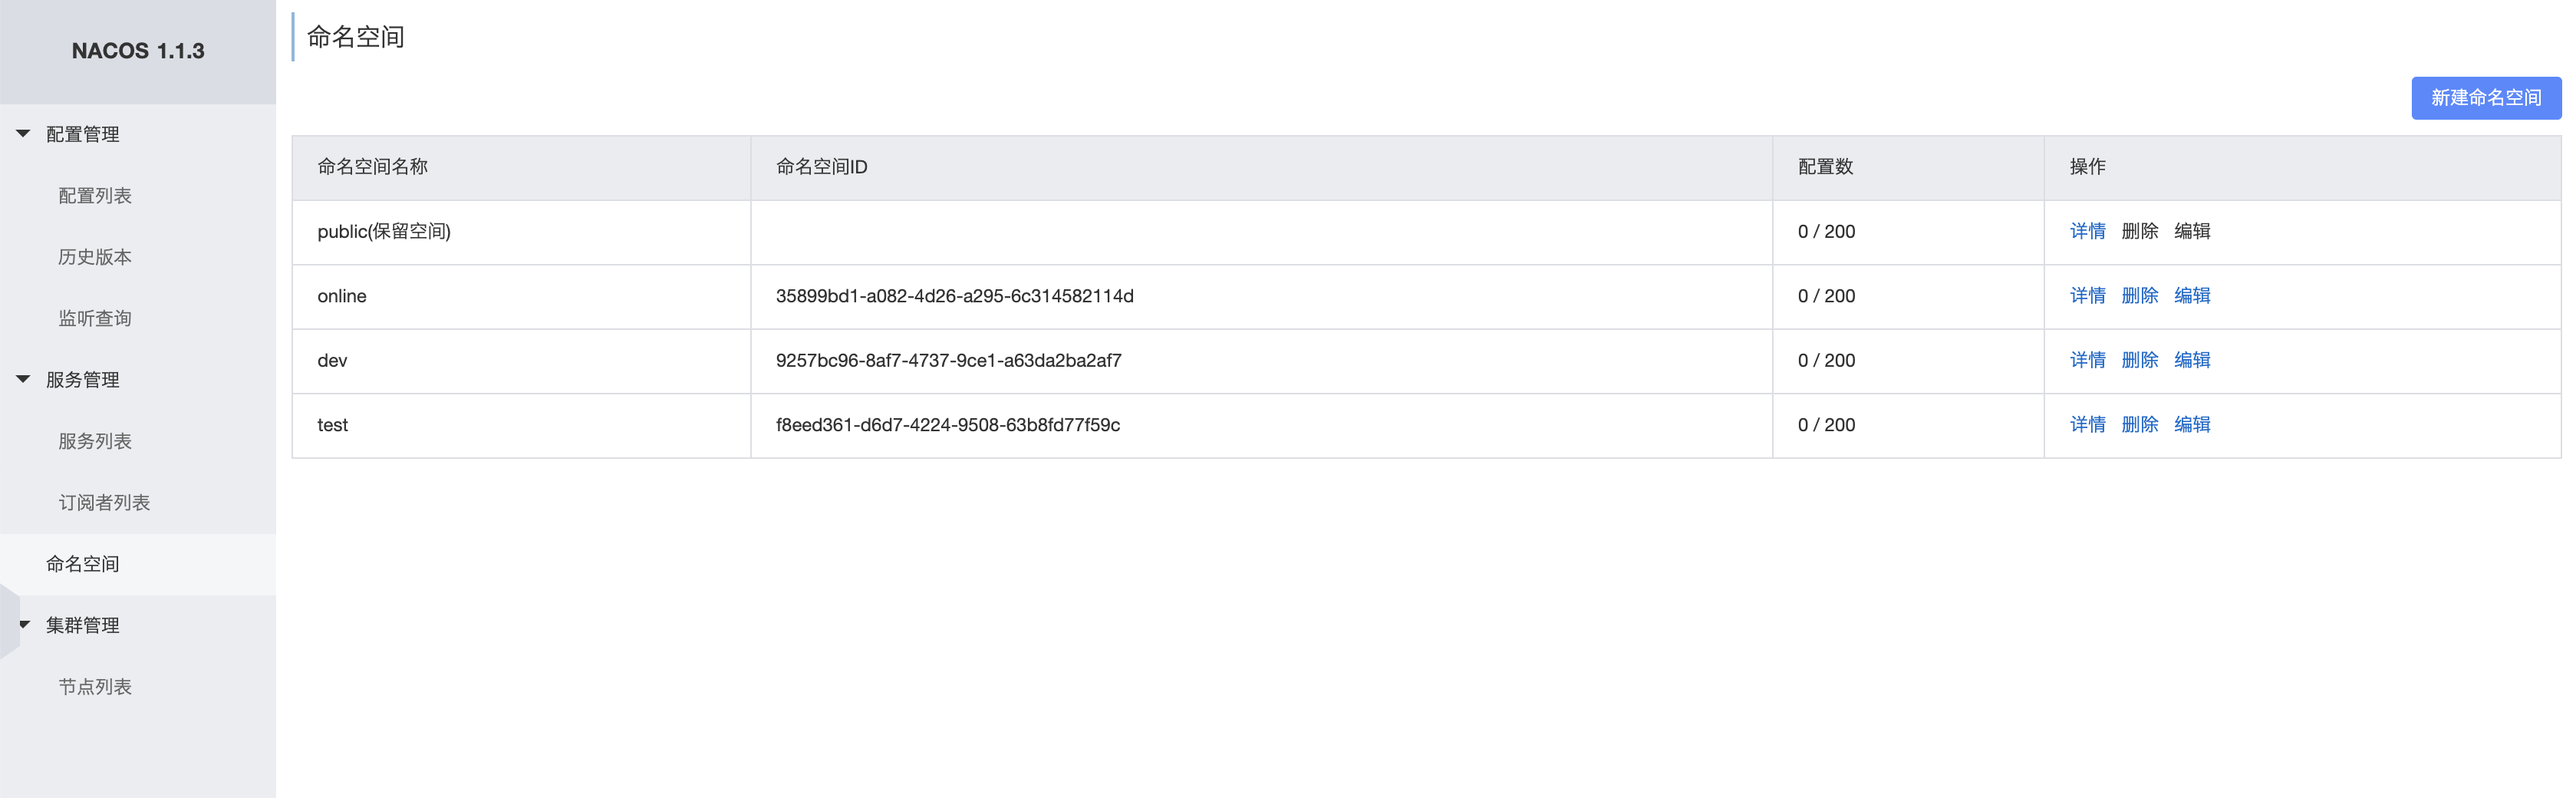
Task: Select ID f8eed361-d6d7-4224-9508-63b8fd77f59c
Action: pos(947,425)
